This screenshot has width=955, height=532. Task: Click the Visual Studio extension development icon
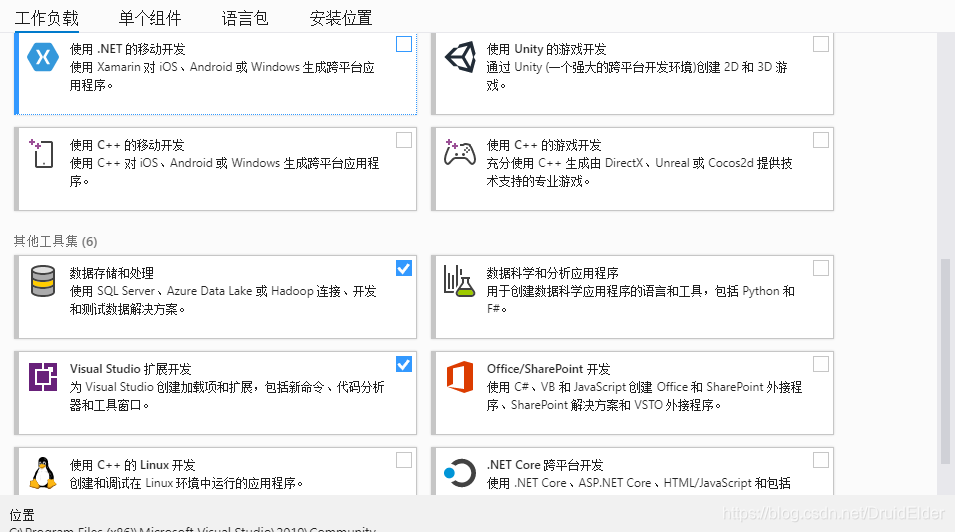[x=43, y=377]
